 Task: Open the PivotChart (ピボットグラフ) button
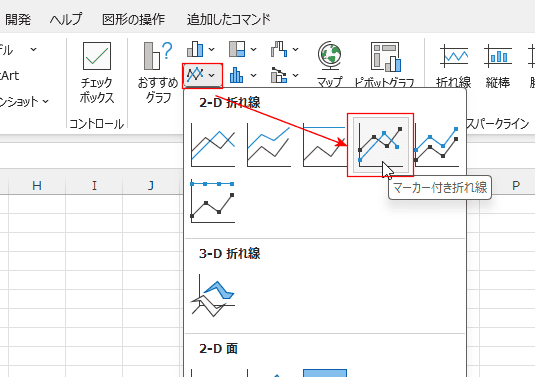(x=385, y=65)
